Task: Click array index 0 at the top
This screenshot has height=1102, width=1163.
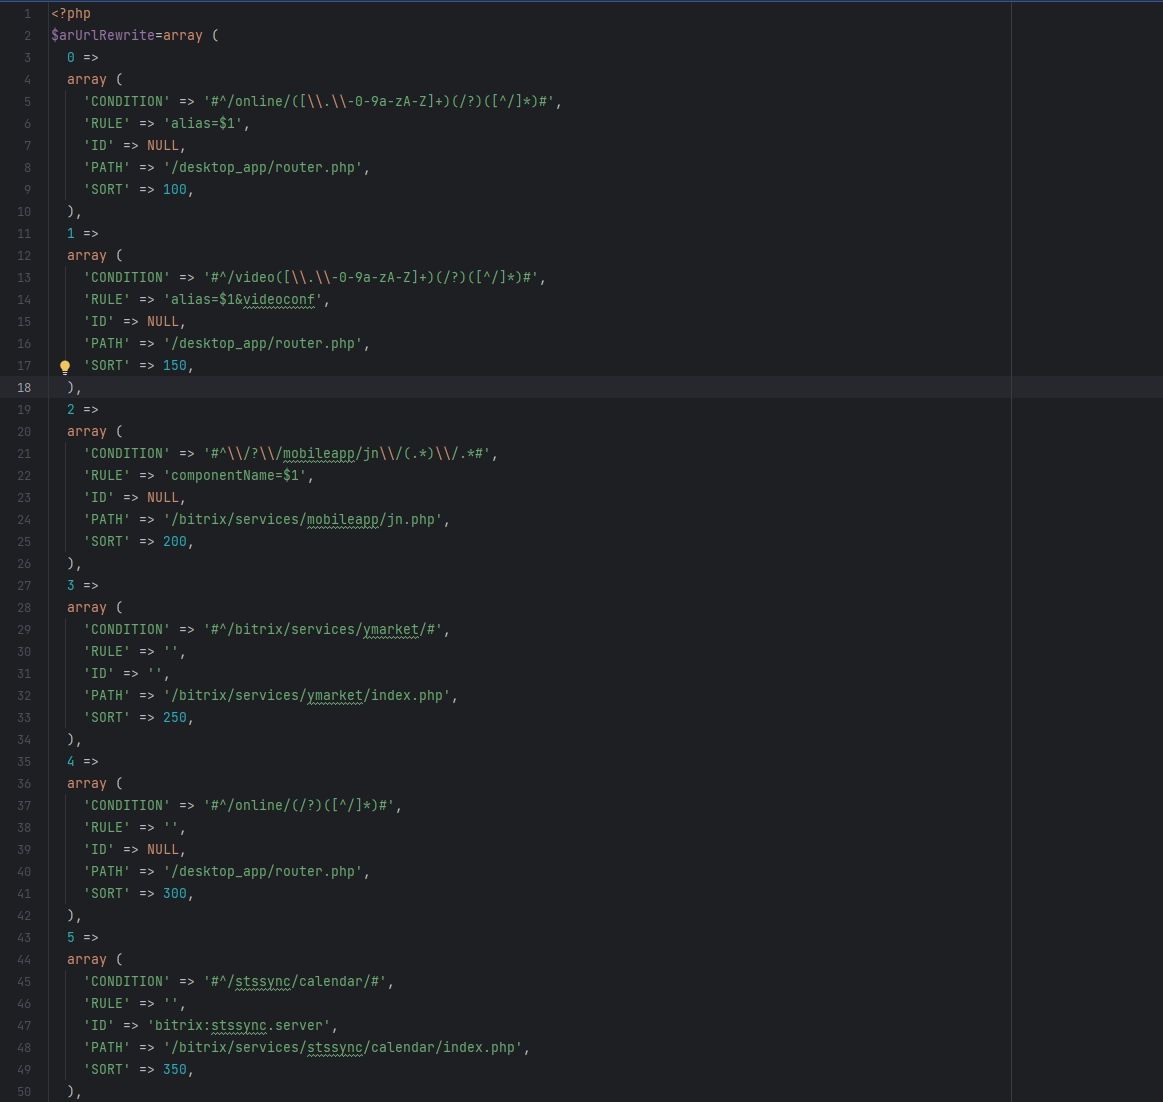Action: tap(71, 58)
